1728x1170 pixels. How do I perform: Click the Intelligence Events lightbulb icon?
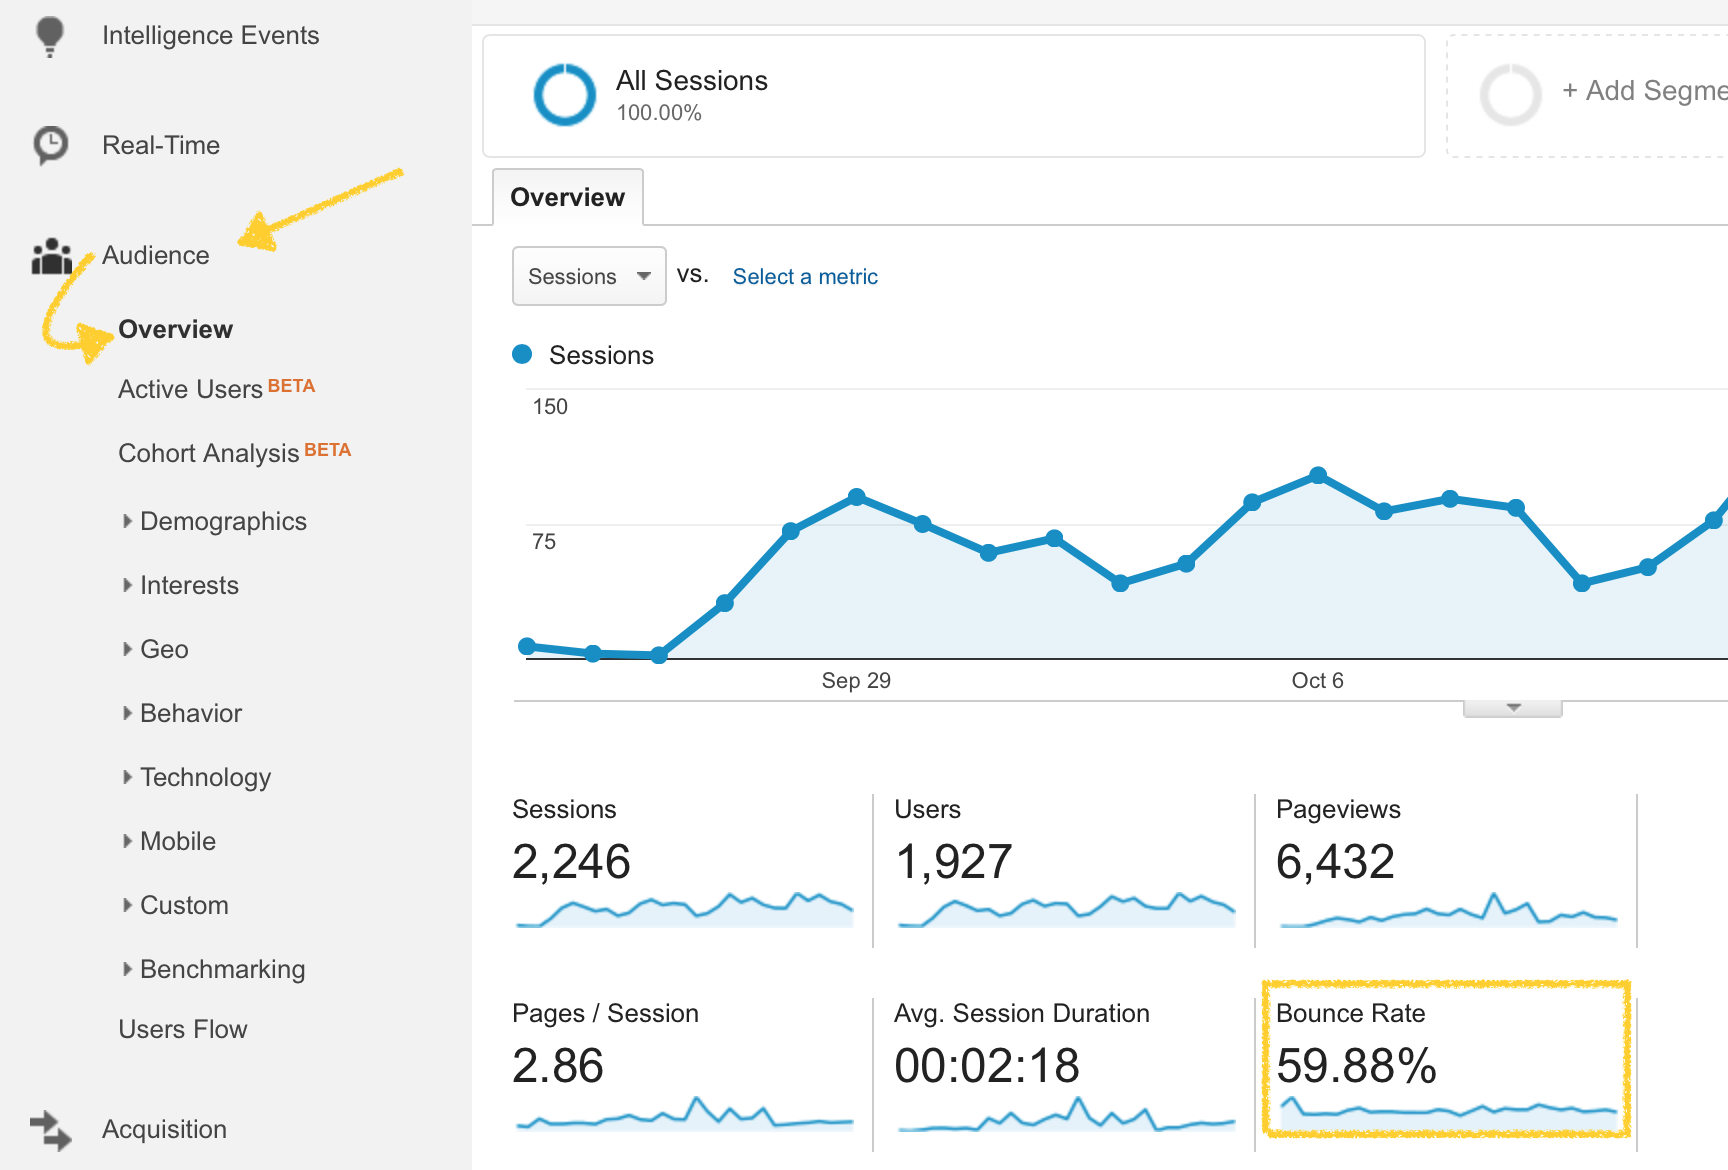(x=49, y=36)
